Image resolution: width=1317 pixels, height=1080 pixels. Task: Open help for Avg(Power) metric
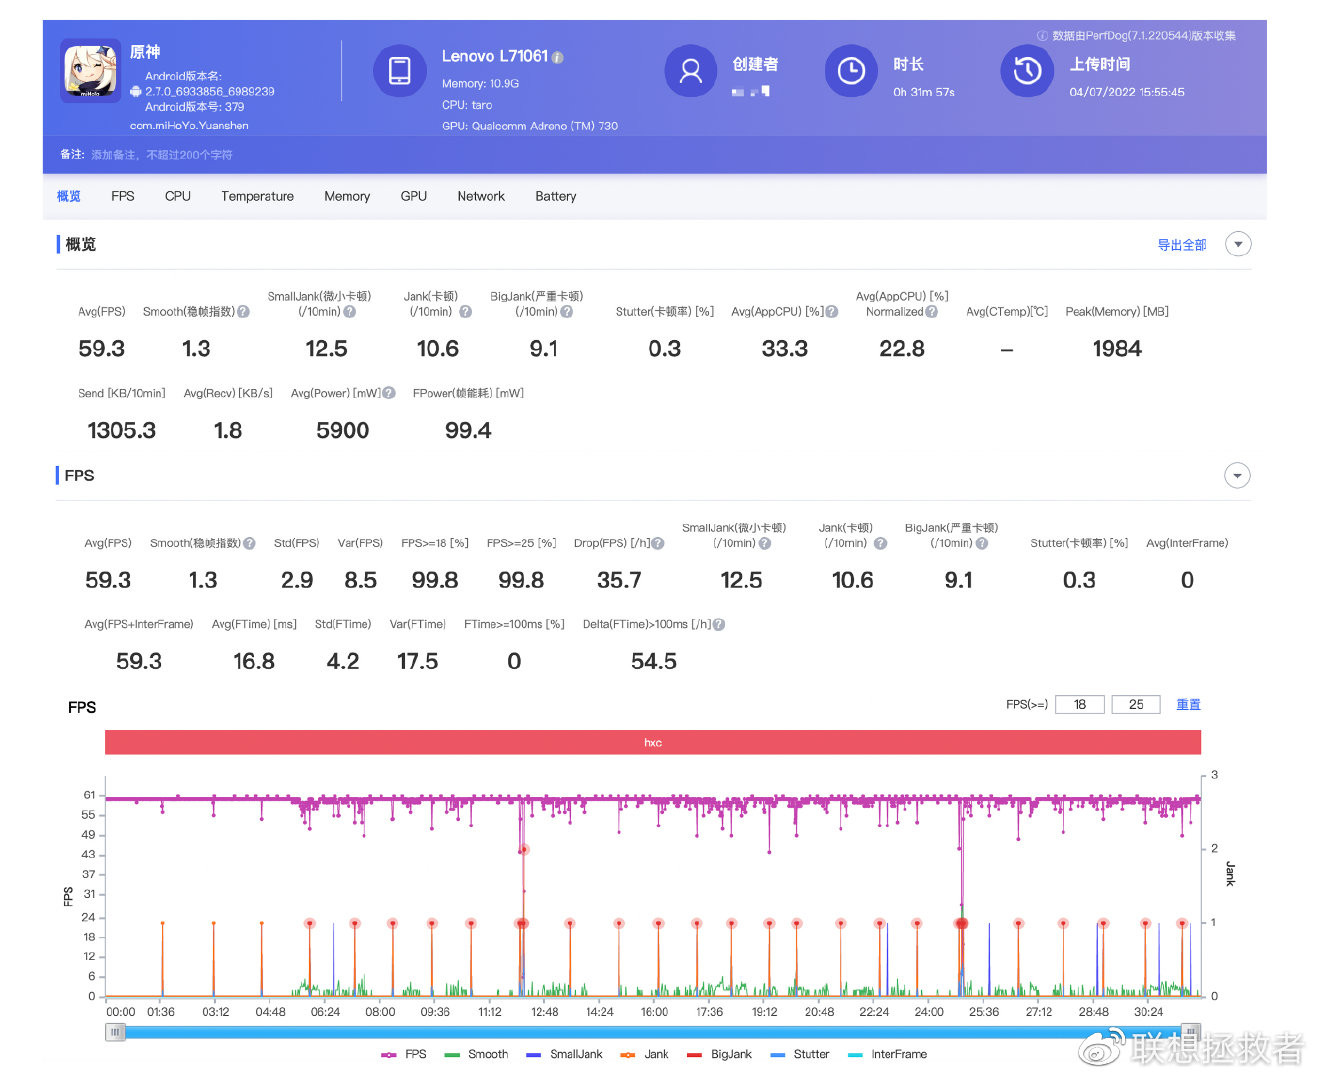coord(389,393)
